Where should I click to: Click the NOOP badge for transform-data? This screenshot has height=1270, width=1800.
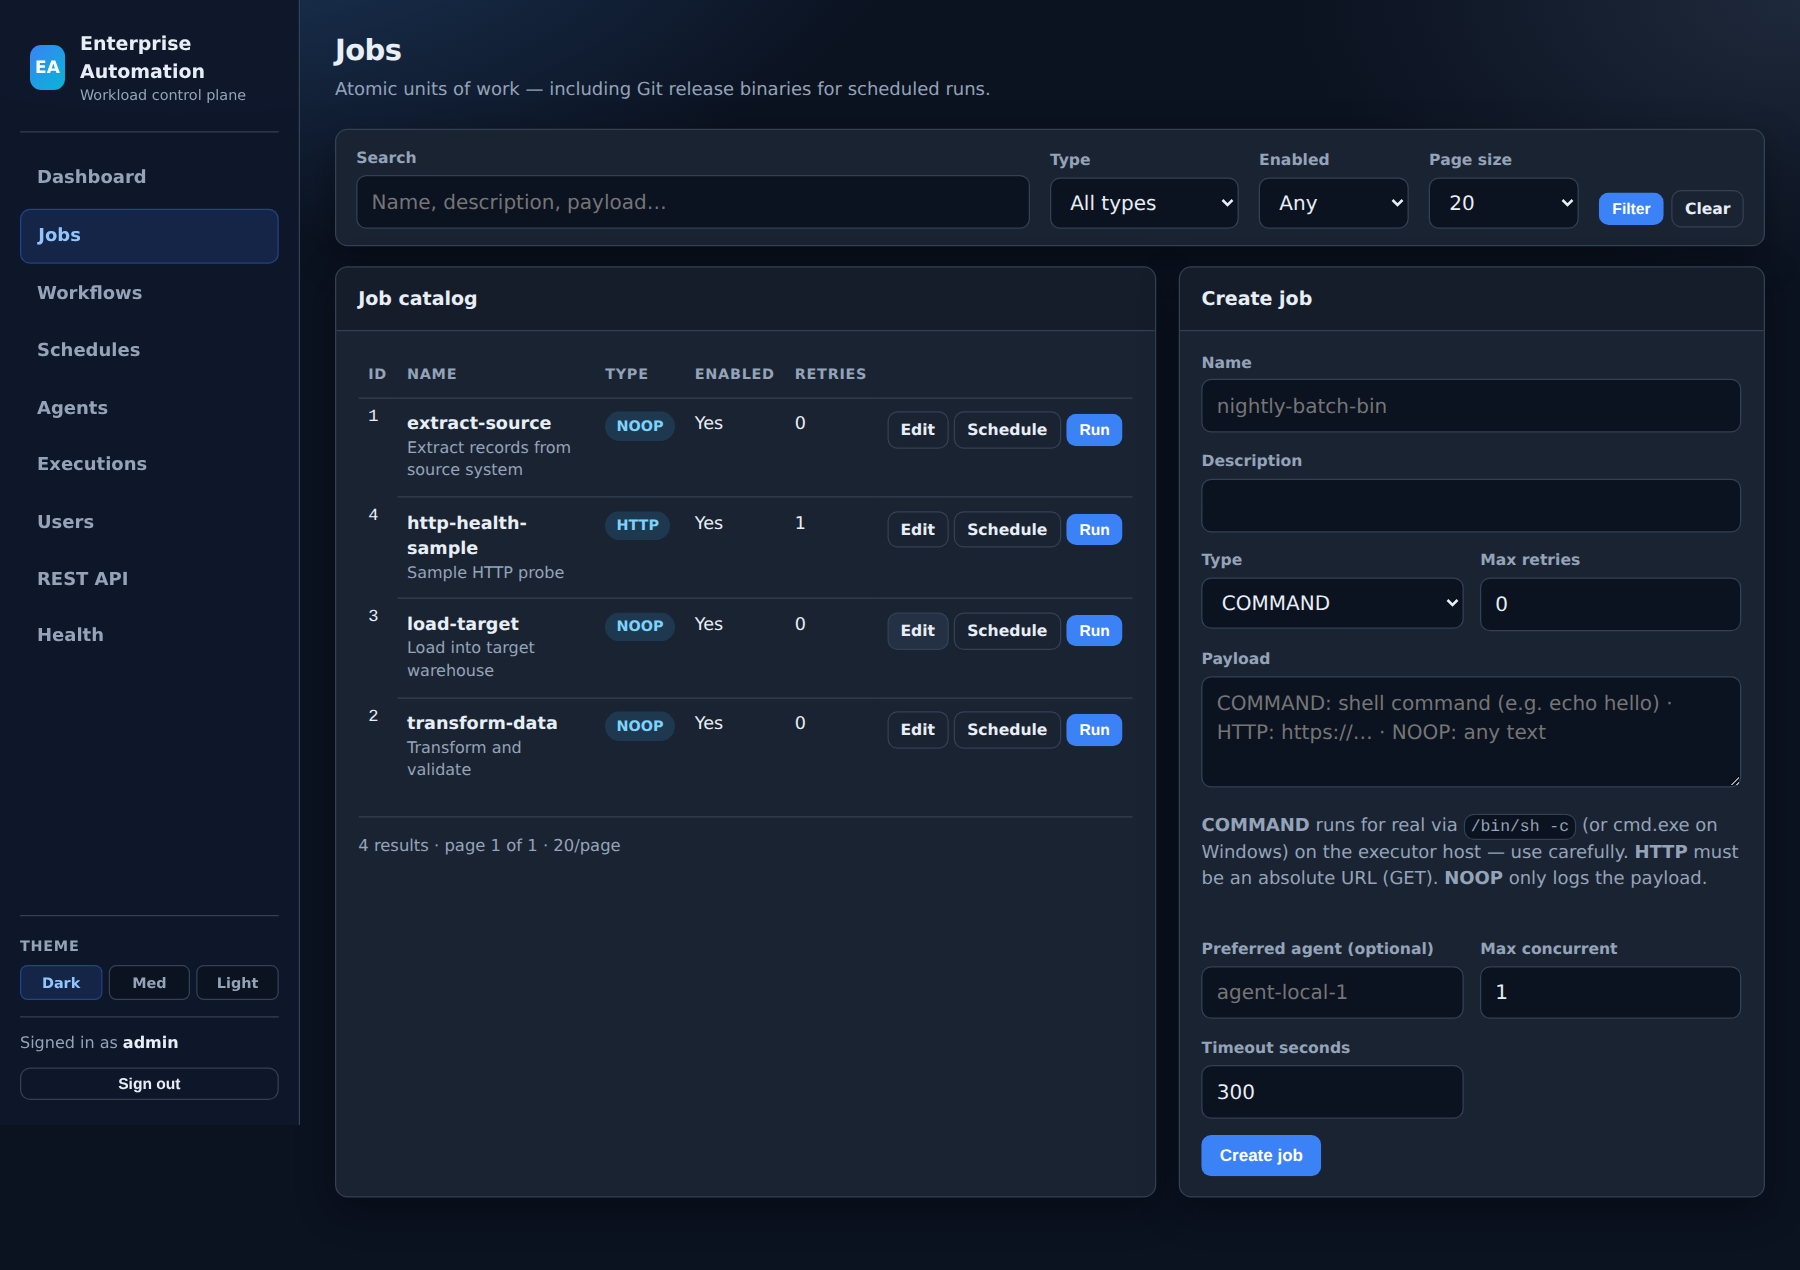pos(640,726)
